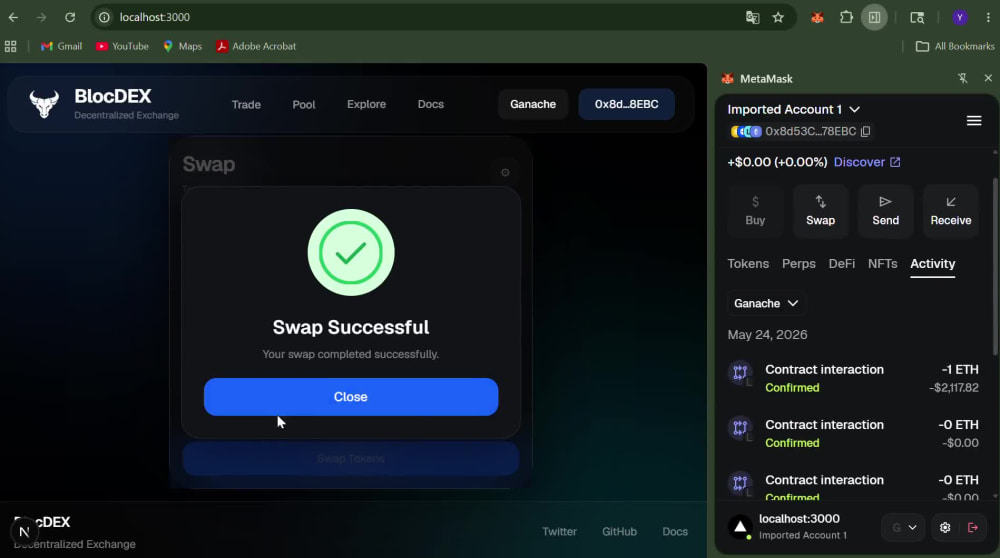Open Twitter footer link

559,531
